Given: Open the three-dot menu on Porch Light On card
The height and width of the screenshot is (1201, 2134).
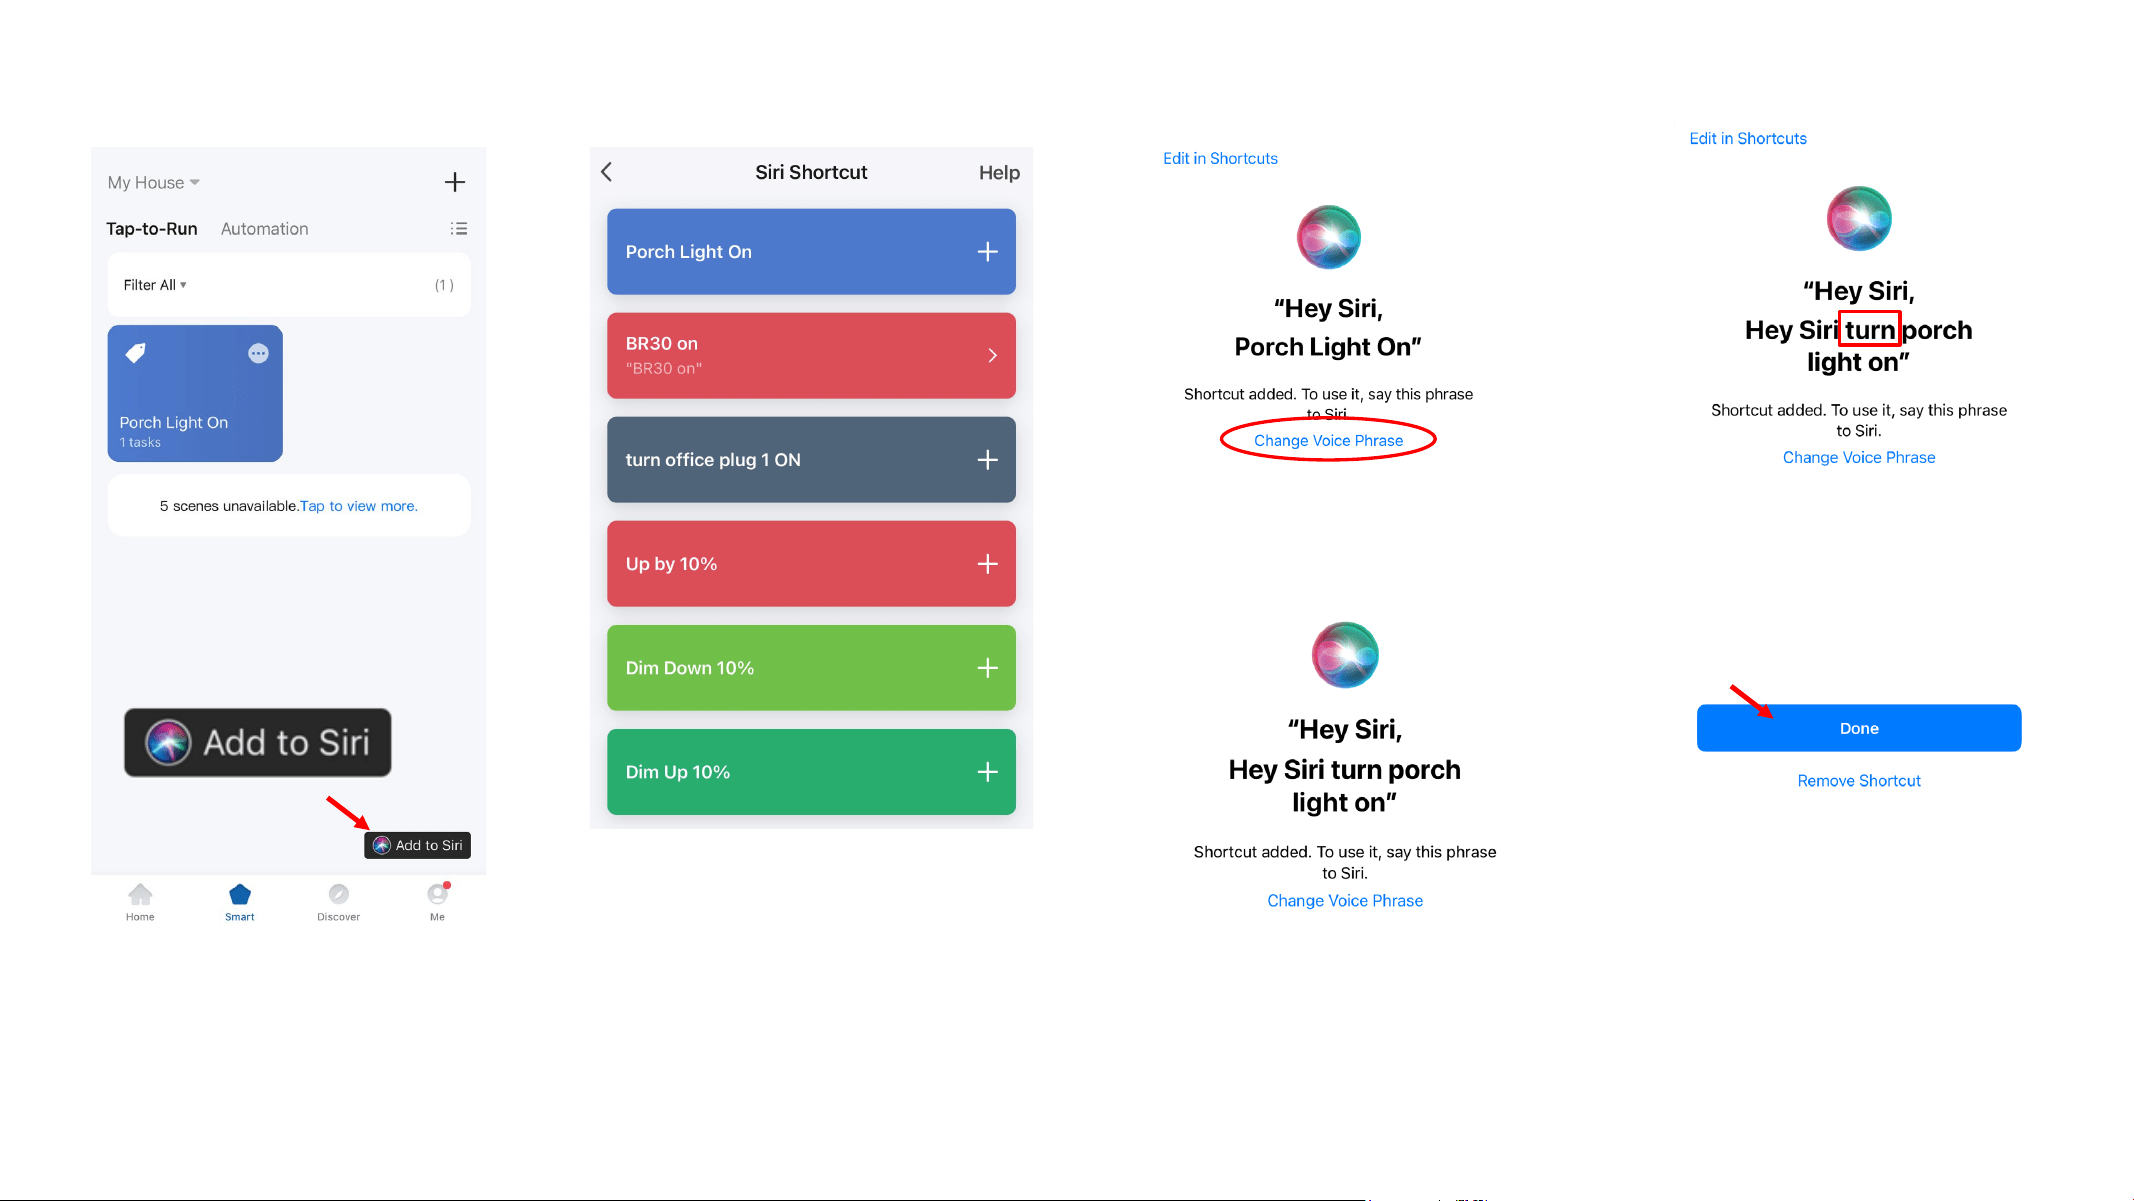Looking at the screenshot, I should [x=258, y=353].
